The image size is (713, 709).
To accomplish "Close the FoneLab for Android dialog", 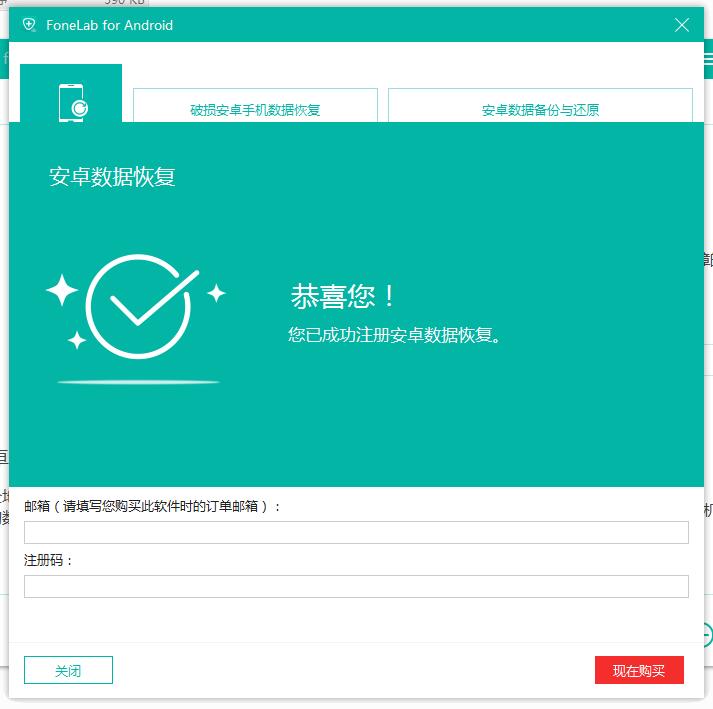I will point(681,25).
